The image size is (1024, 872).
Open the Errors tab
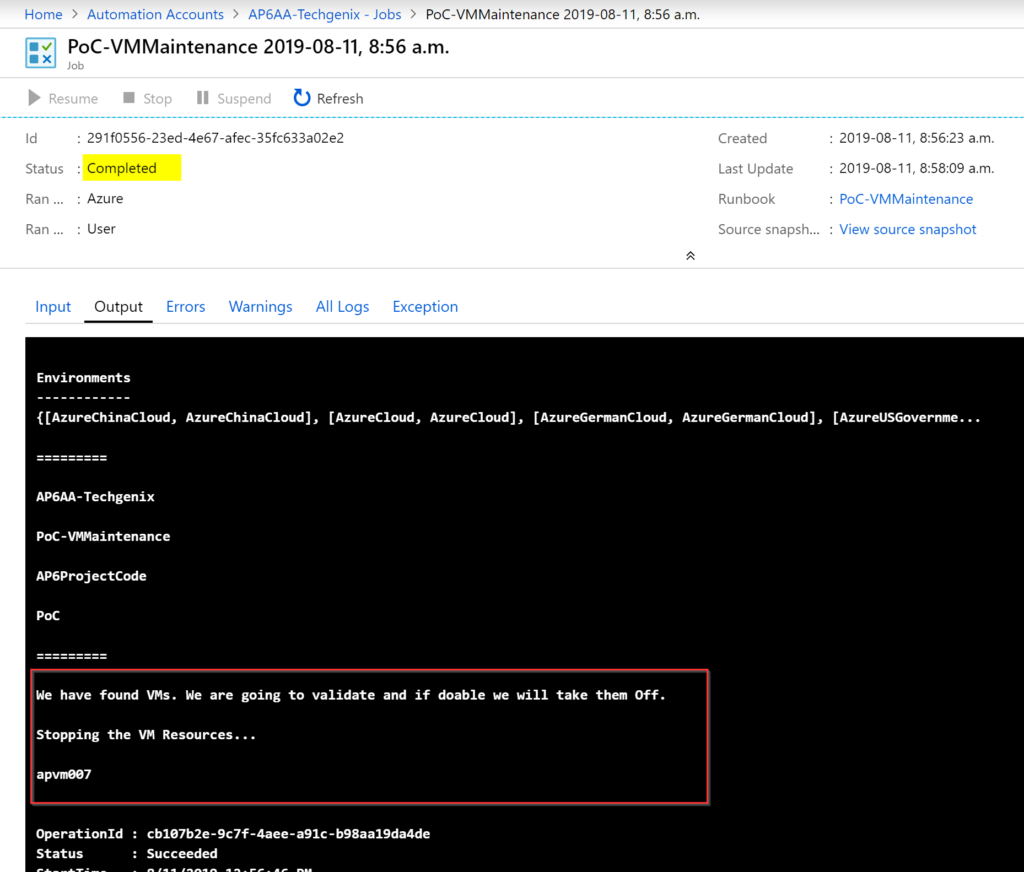click(185, 306)
